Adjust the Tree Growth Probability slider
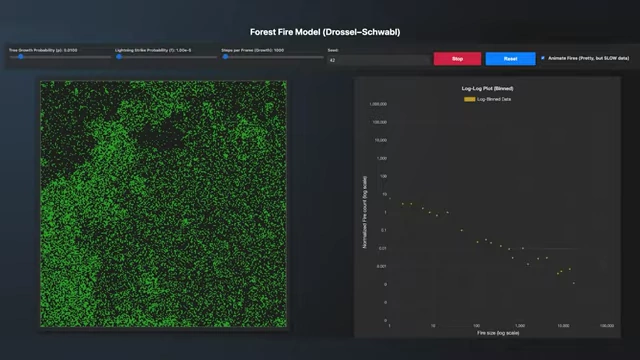Image resolution: width=640 pixels, height=360 pixels. (60, 57)
